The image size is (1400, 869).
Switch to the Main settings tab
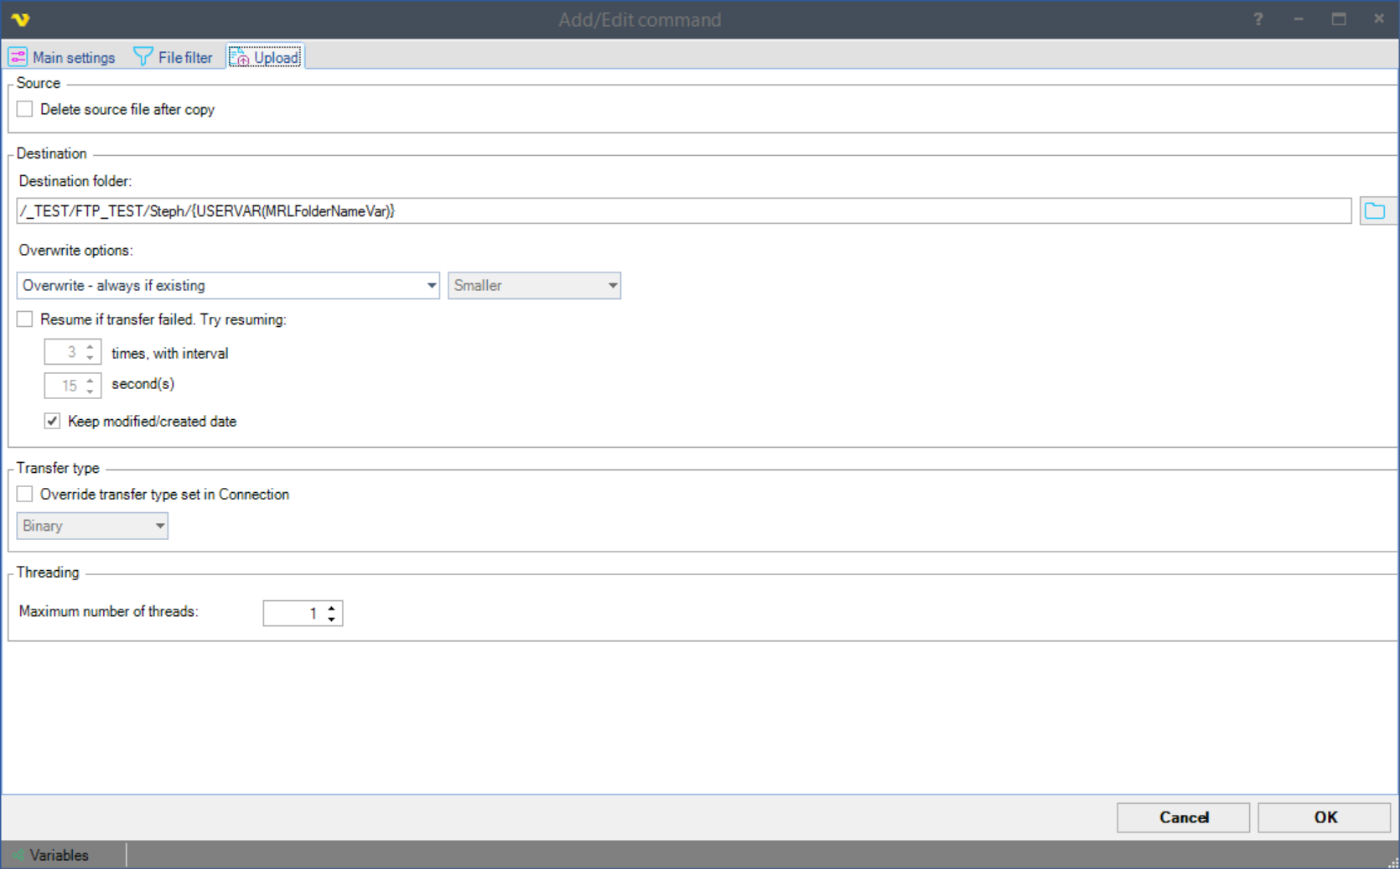coord(73,58)
